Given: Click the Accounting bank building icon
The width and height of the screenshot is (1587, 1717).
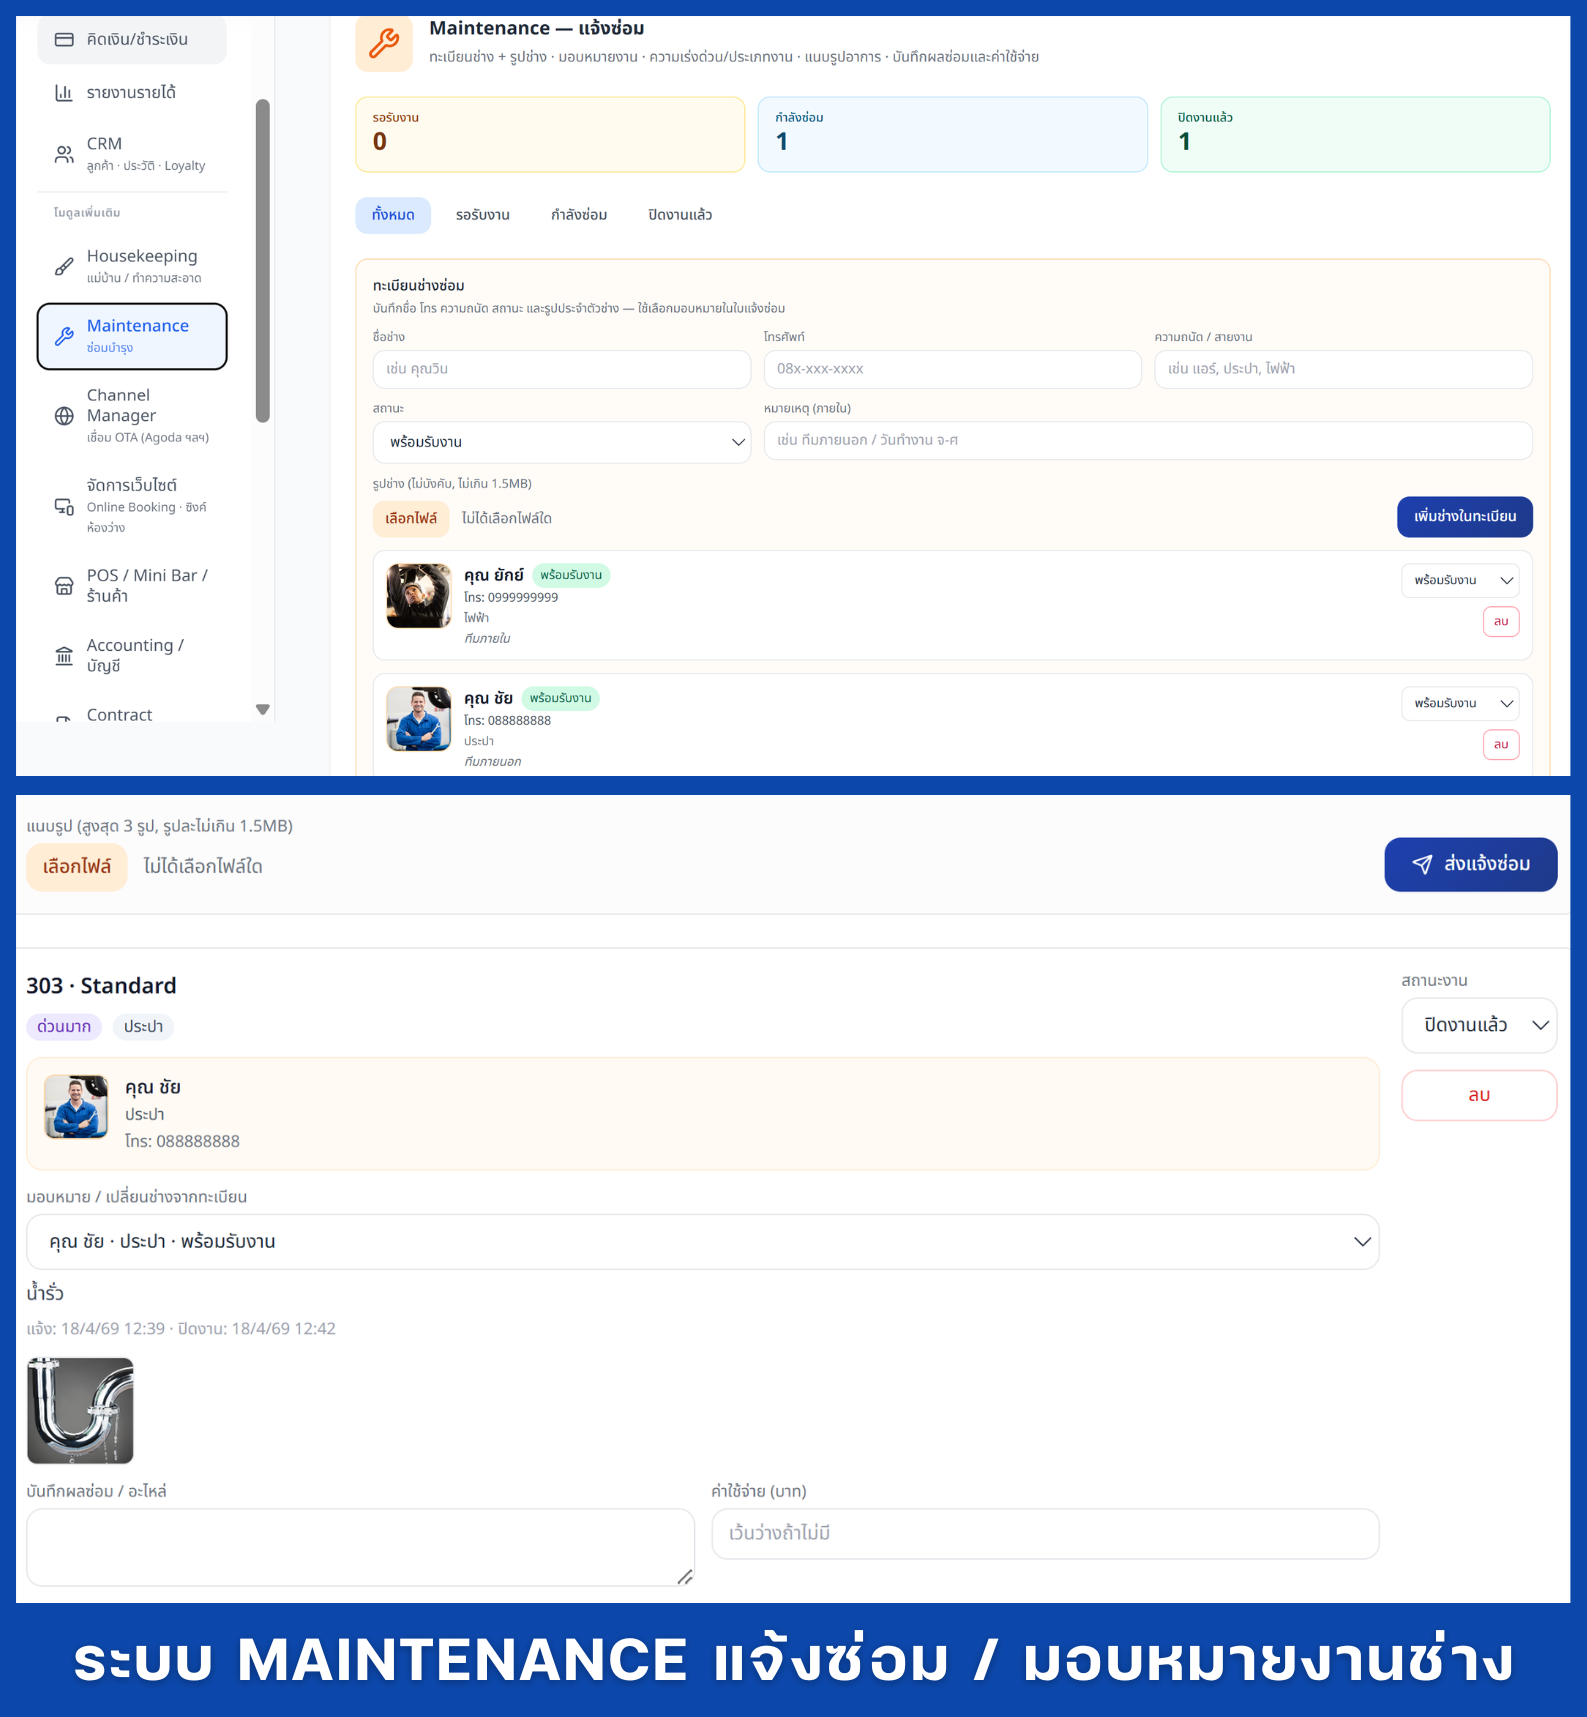Looking at the screenshot, I should tap(64, 656).
